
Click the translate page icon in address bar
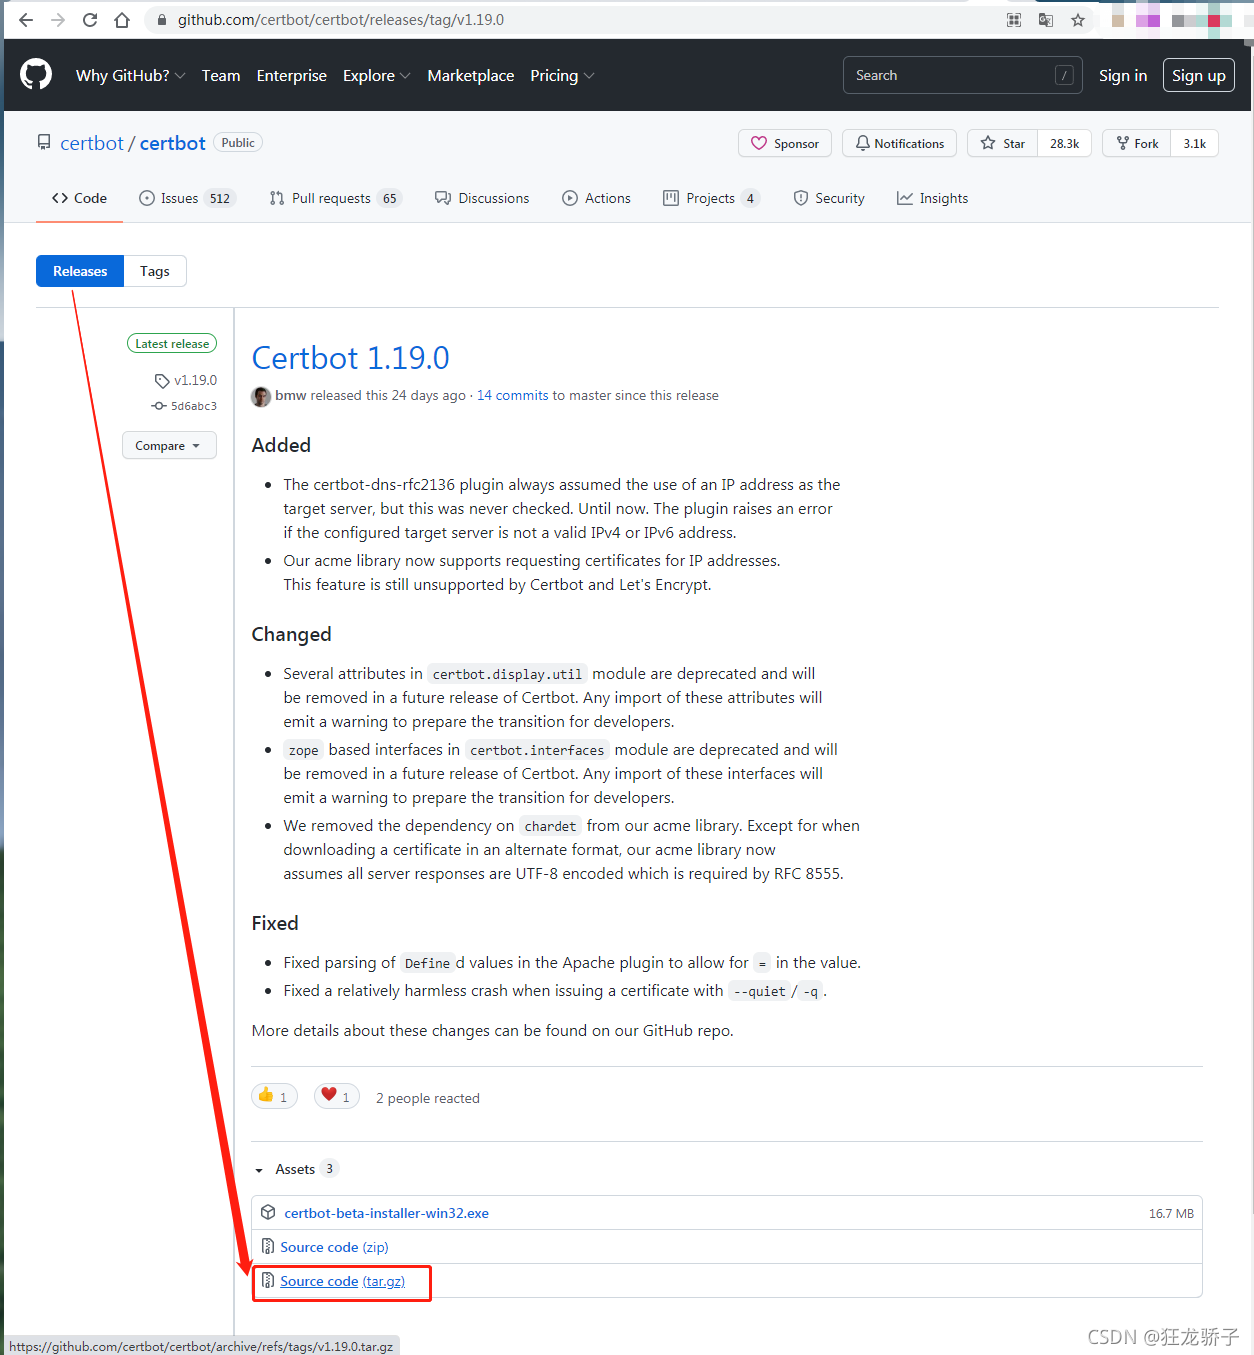click(x=1046, y=20)
